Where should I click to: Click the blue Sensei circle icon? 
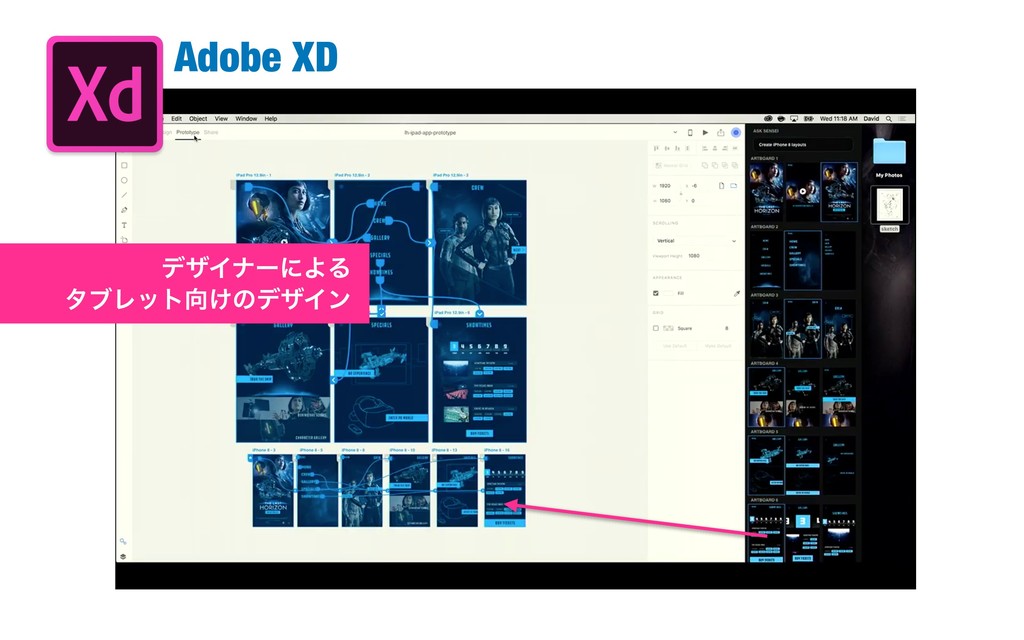pos(736,133)
